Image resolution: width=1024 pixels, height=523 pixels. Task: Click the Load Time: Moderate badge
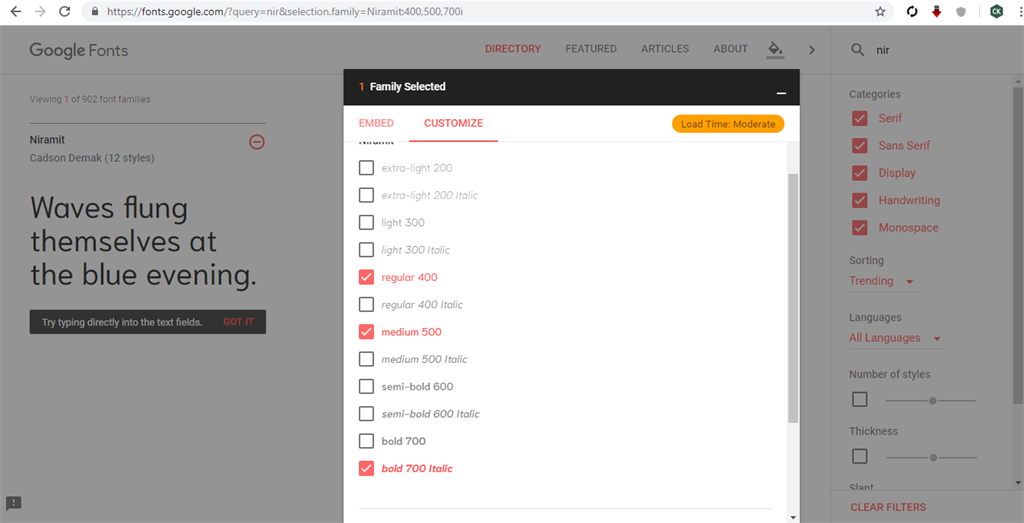coord(728,124)
